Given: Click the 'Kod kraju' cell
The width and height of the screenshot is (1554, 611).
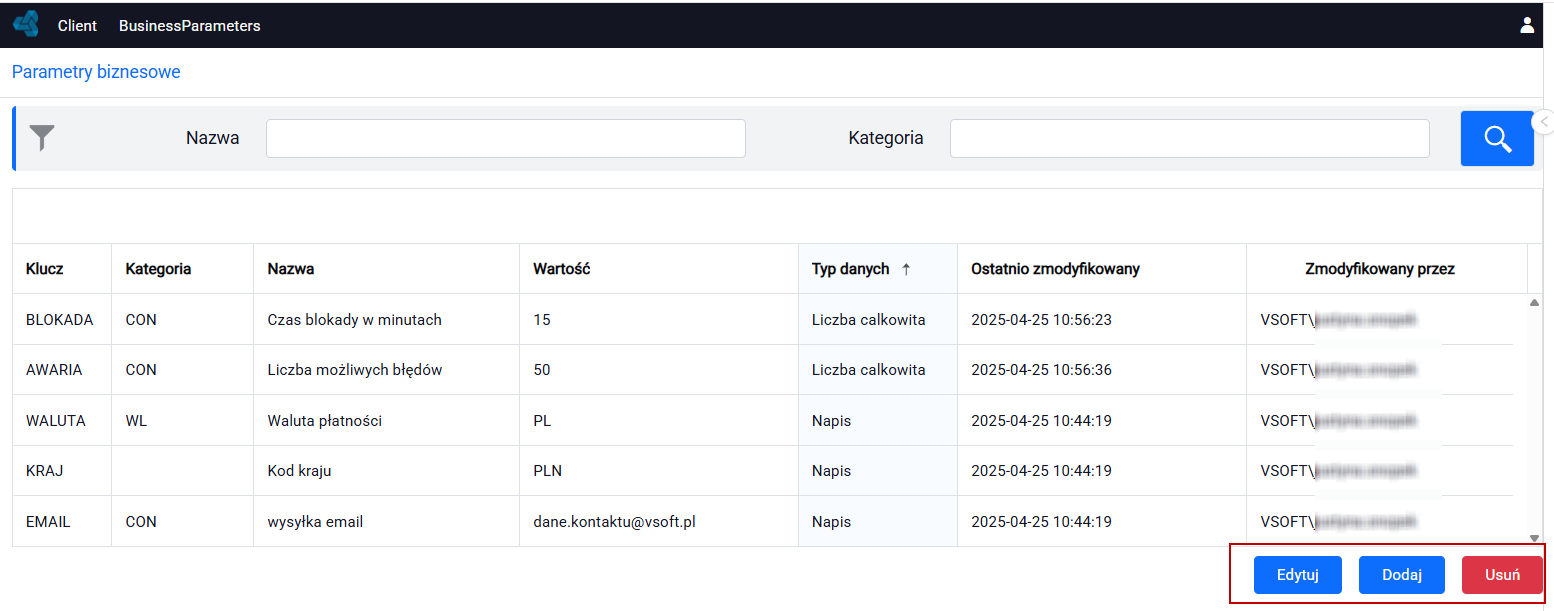Looking at the screenshot, I should (x=386, y=471).
